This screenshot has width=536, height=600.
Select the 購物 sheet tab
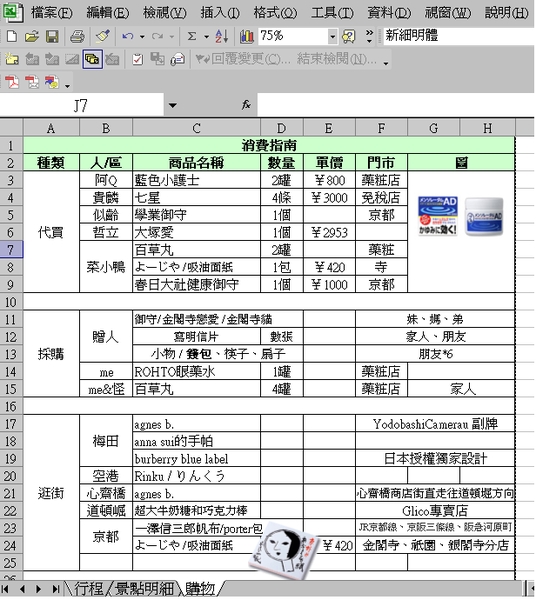pyautogui.click(x=200, y=589)
